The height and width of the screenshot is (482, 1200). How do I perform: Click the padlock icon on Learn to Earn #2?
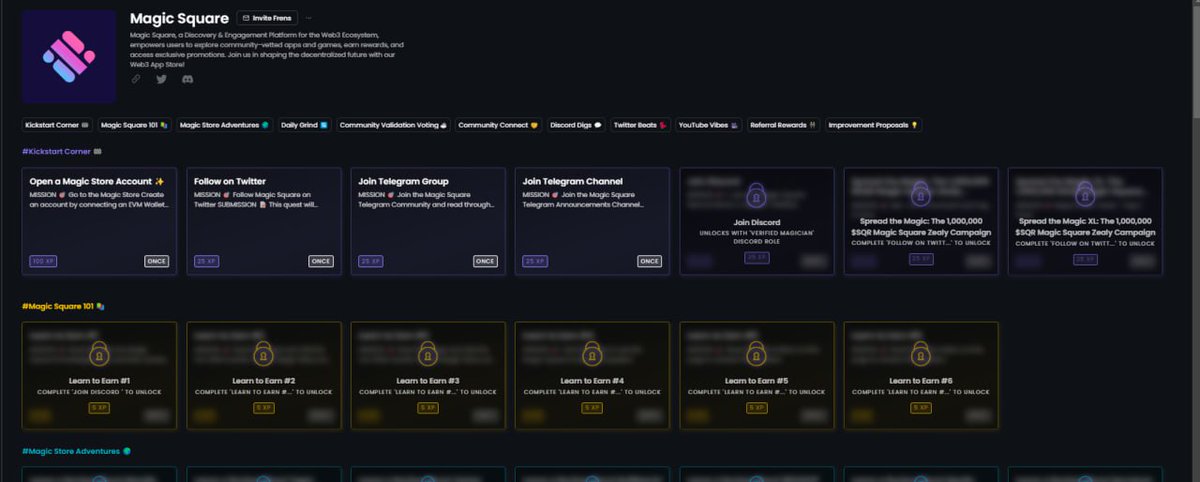click(x=264, y=353)
